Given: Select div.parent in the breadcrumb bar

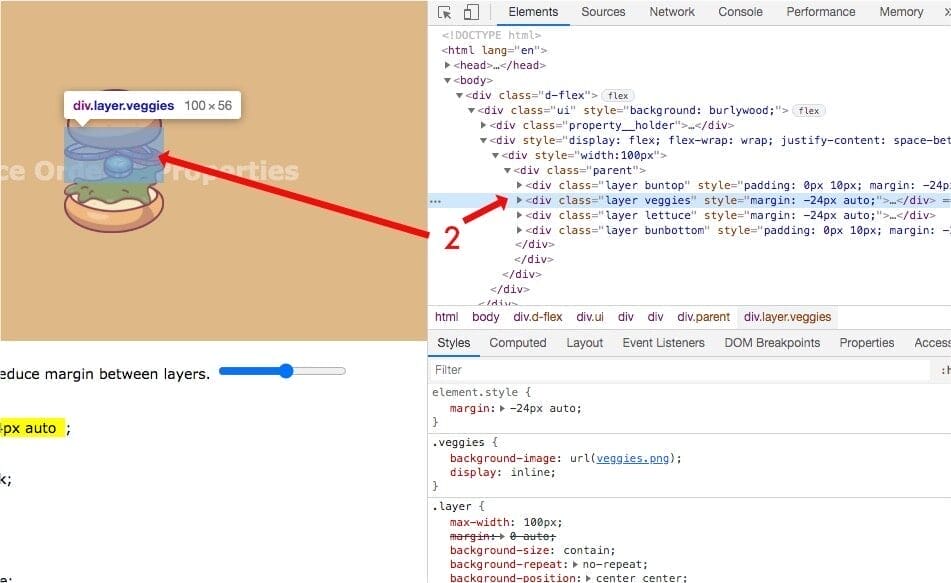Looking at the screenshot, I should pyautogui.click(x=703, y=317).
